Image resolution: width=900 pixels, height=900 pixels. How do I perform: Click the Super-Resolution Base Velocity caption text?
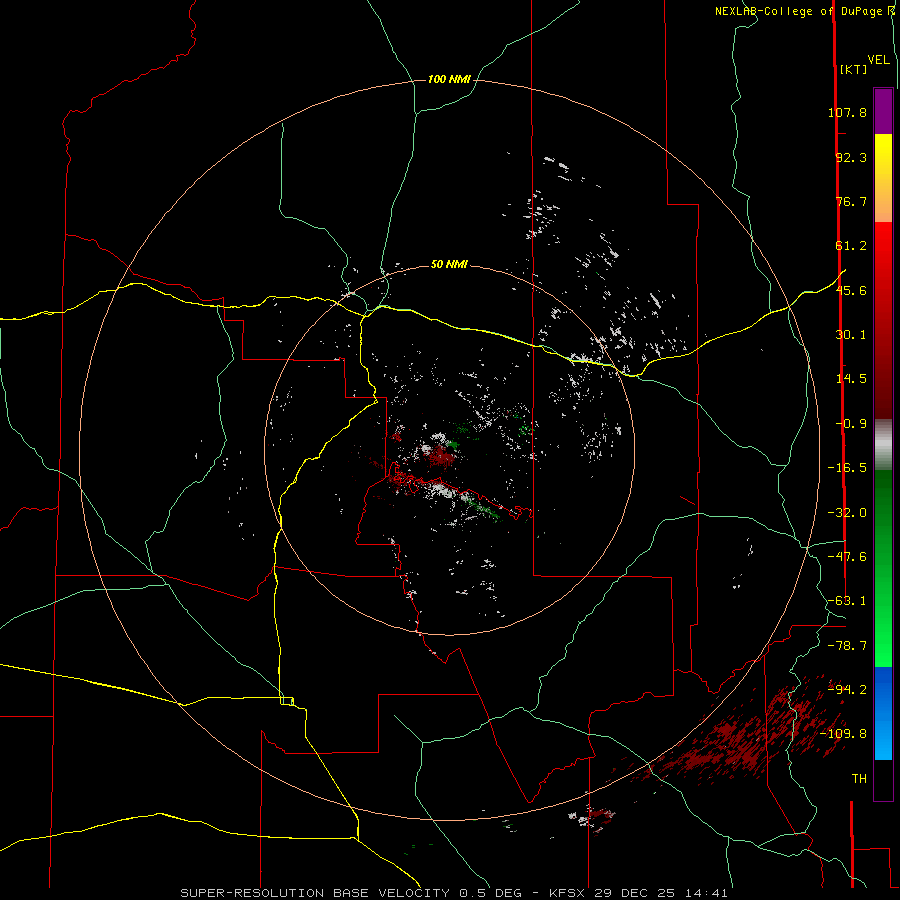pyautogui.click(x=454, y=893)
